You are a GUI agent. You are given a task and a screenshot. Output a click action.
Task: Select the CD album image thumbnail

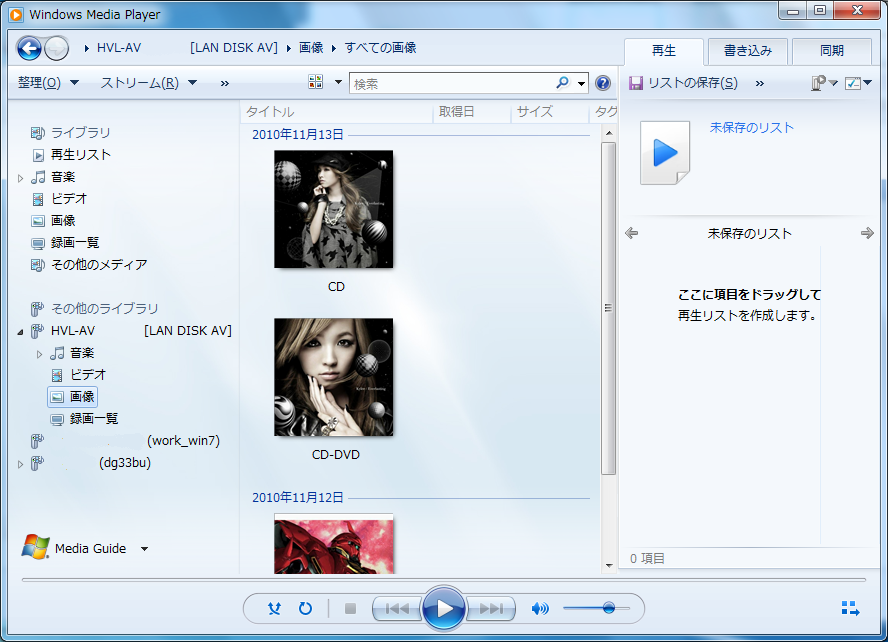tap(334, 209)
